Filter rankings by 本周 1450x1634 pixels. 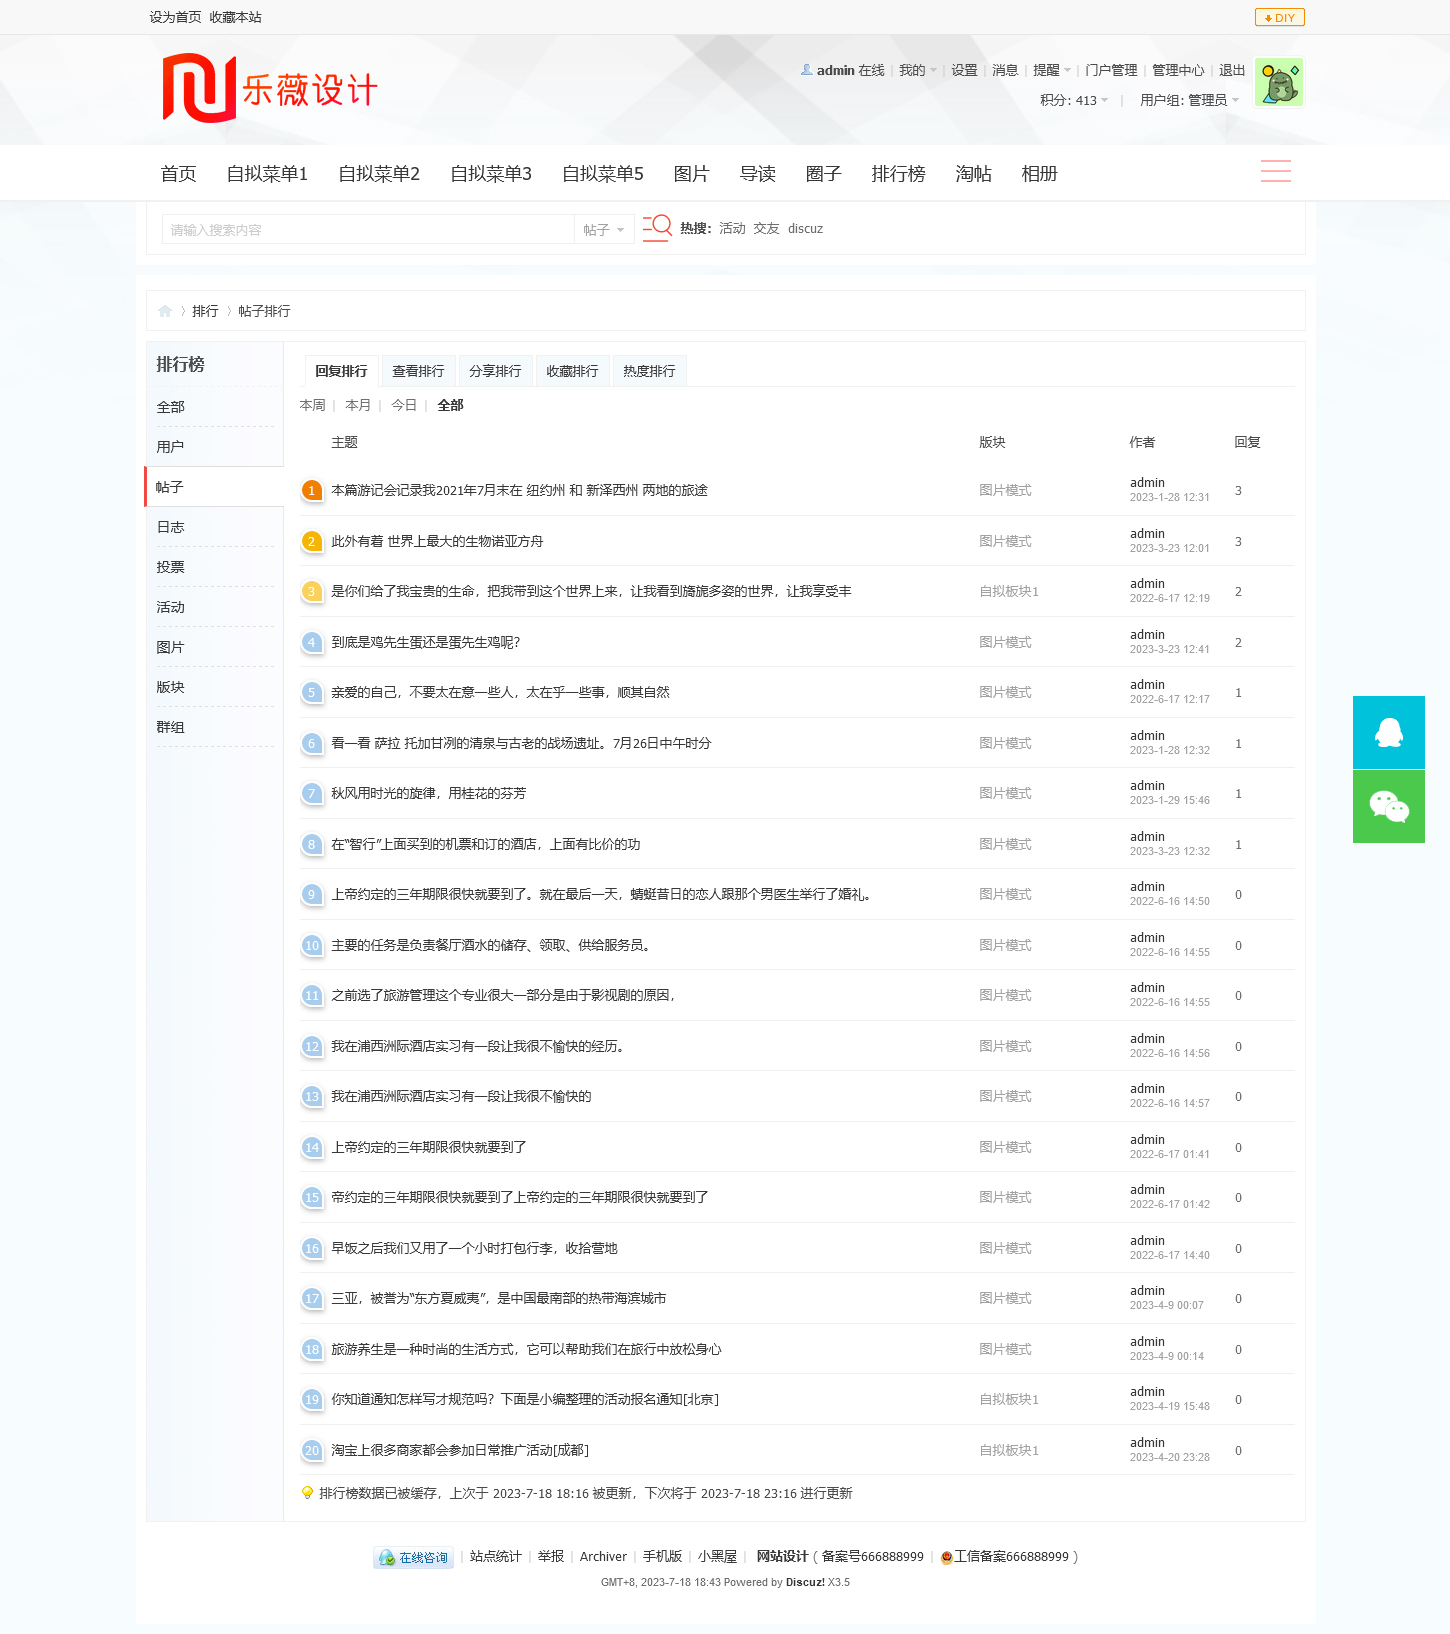(312, 405)
